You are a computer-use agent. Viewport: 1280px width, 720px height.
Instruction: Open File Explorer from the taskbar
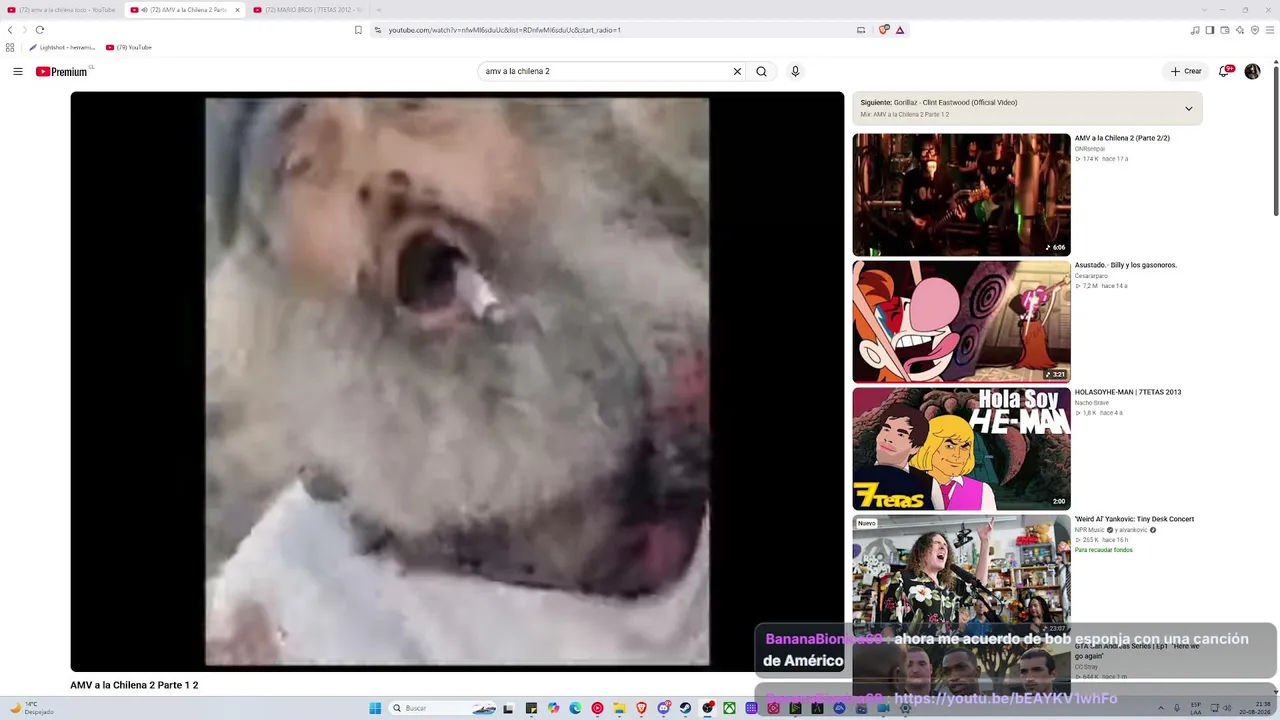619,708
